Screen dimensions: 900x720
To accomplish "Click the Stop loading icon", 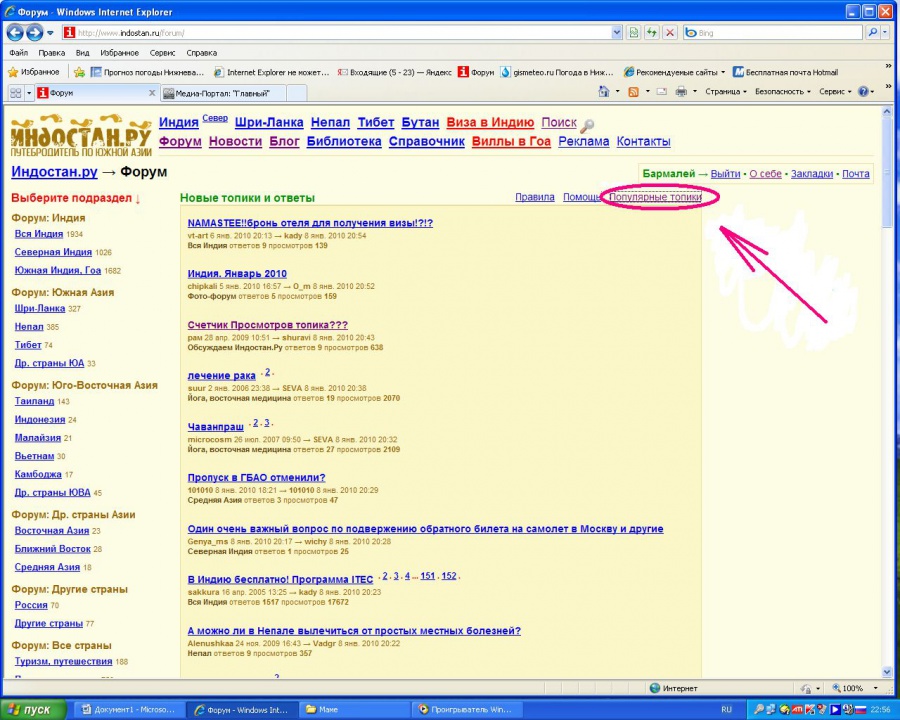I will [670, 33].
